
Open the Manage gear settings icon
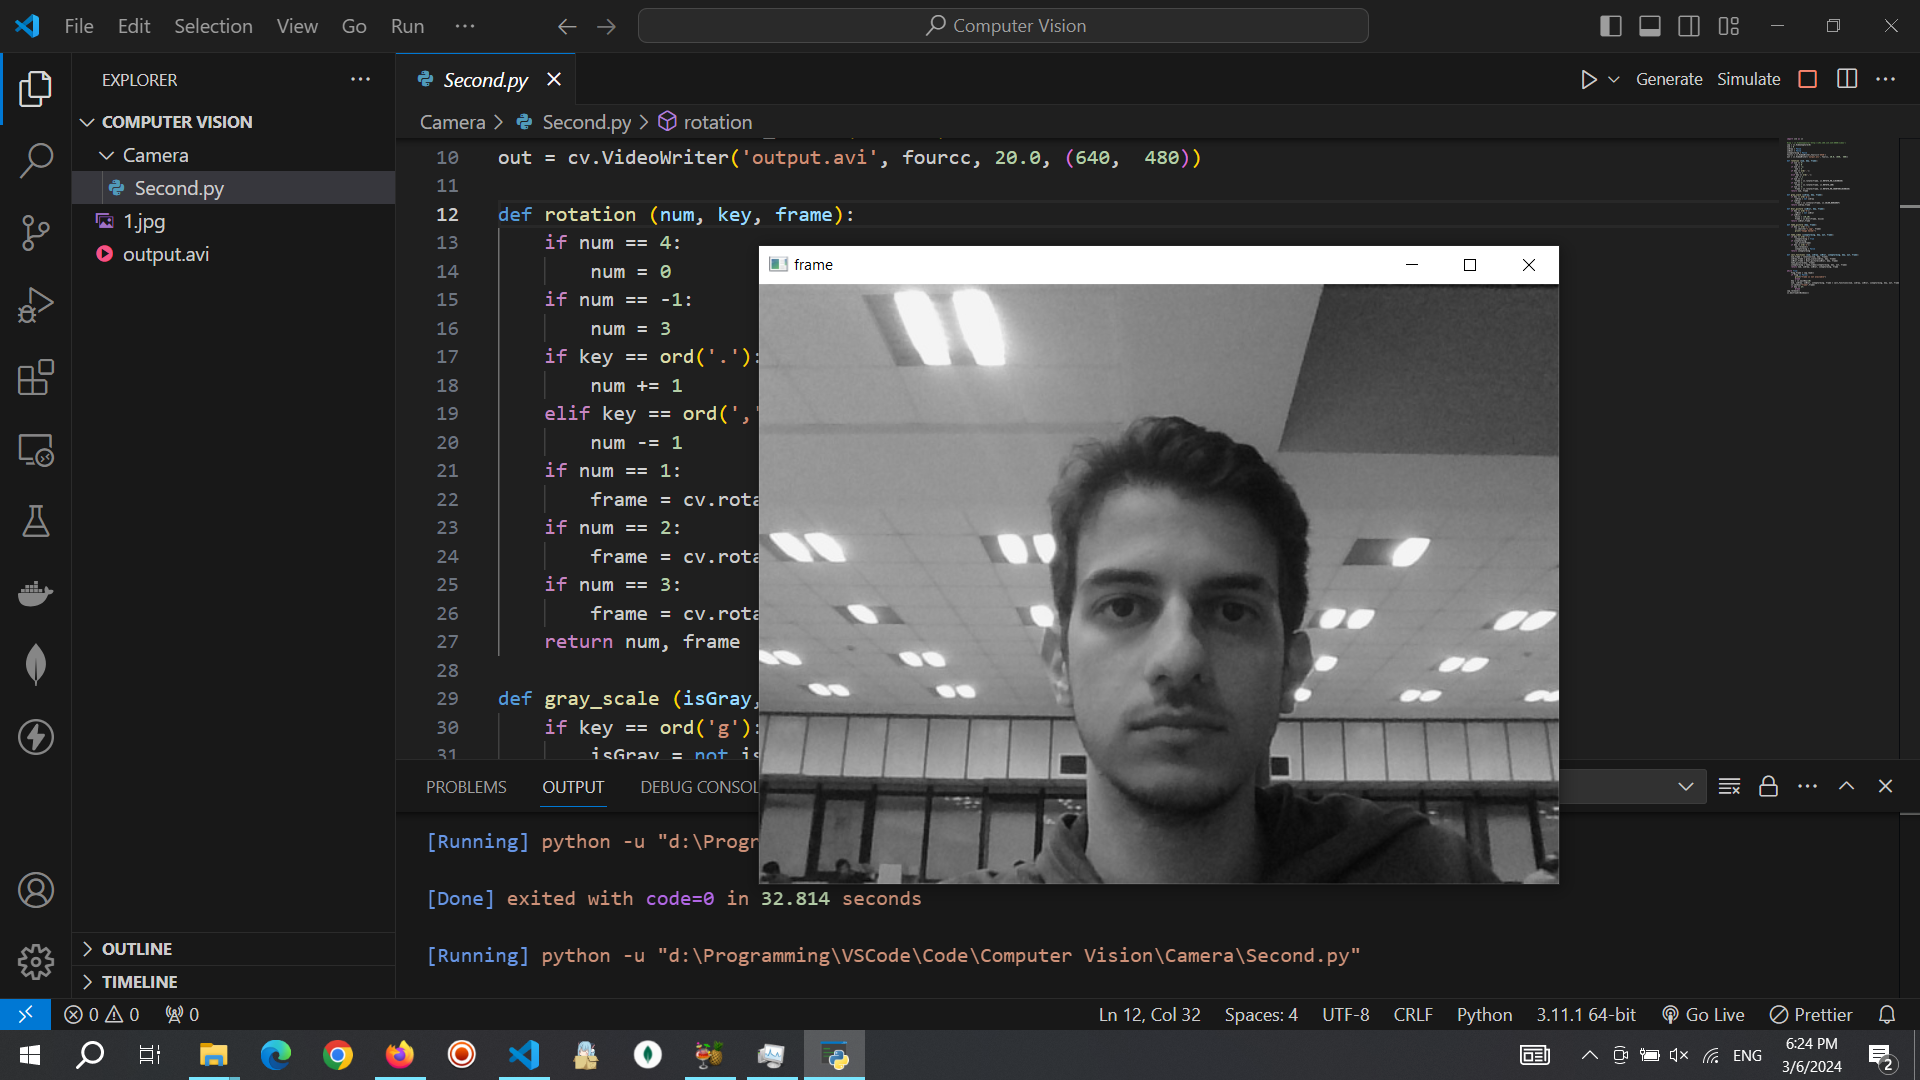(36, 962)
